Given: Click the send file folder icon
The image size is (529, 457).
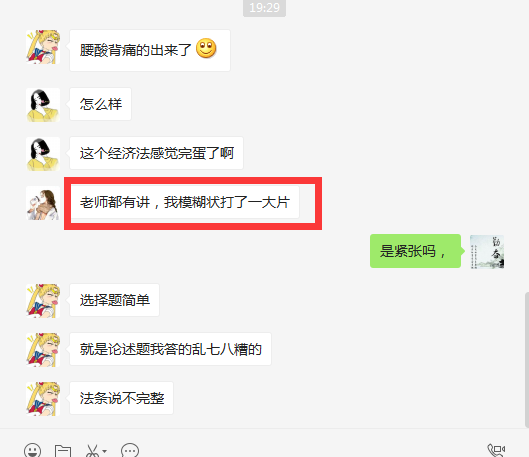Looking at the screenshot, I should click(x=63, y=452).
